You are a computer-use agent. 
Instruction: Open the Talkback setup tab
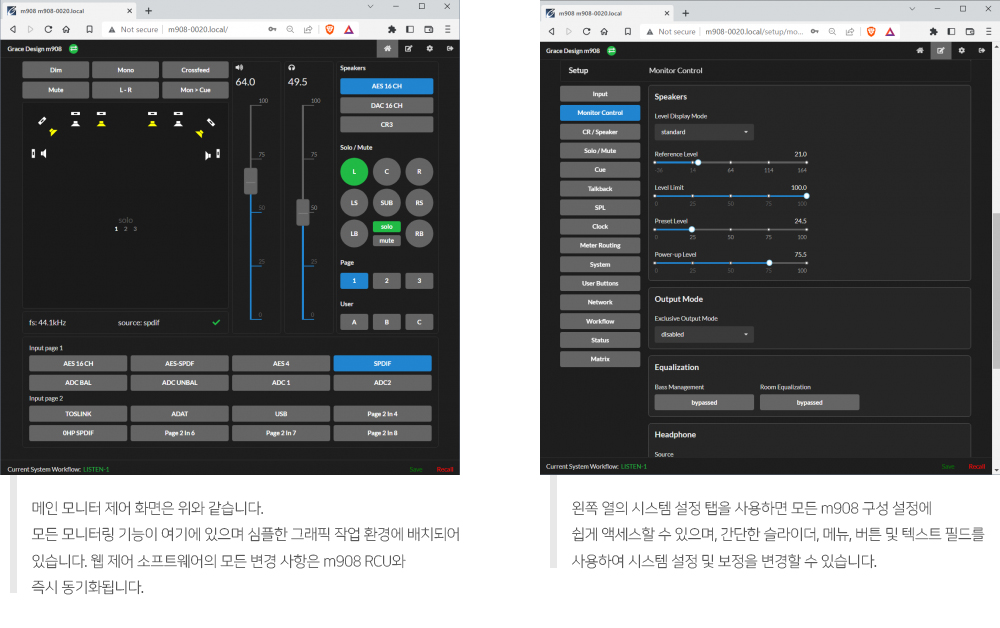tap(600, 189)
